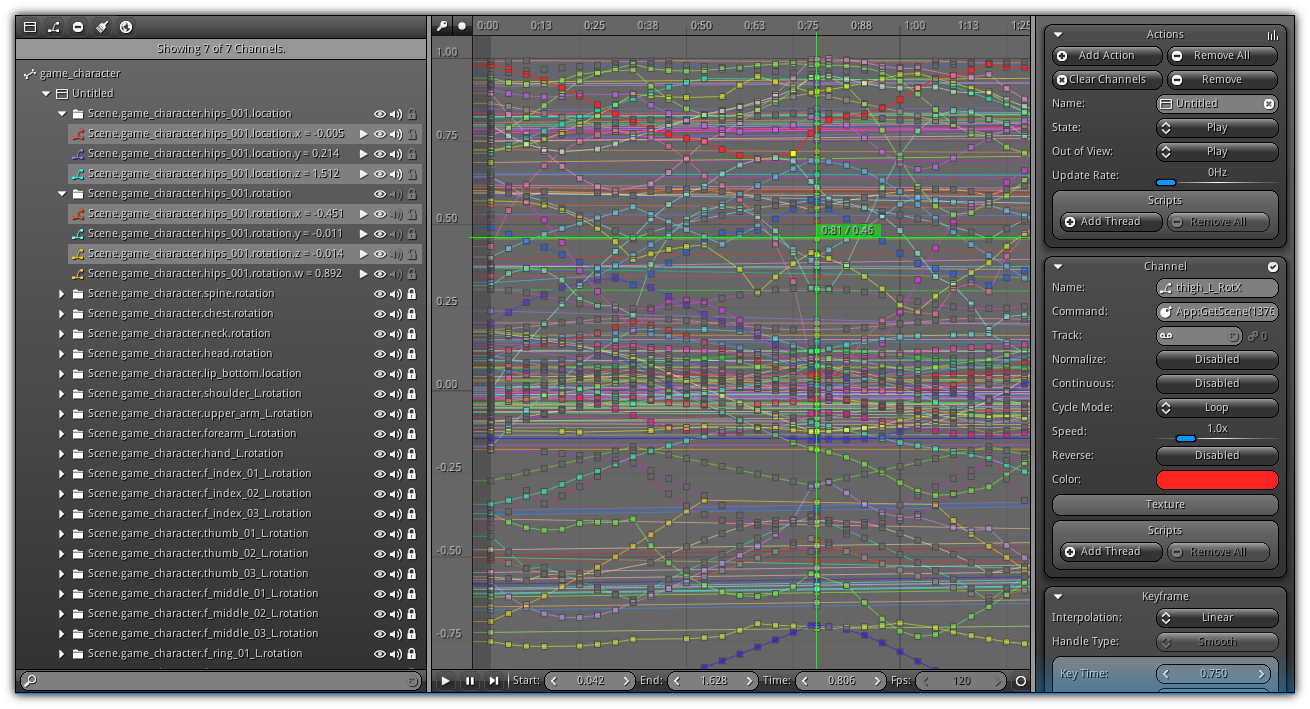Click the Texture button
The height and width of the screenshot is (709, 1310).
pyautogui.click(x=1165, y=505)
